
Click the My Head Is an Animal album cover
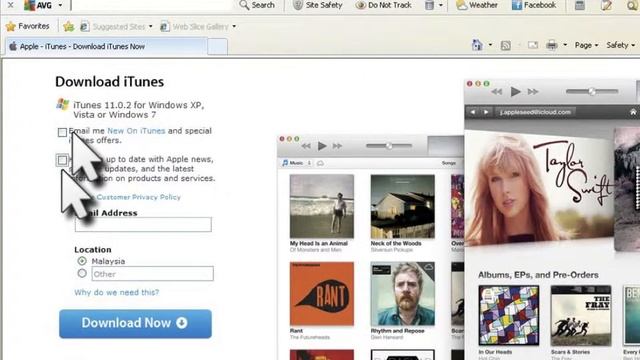point(322,207)
